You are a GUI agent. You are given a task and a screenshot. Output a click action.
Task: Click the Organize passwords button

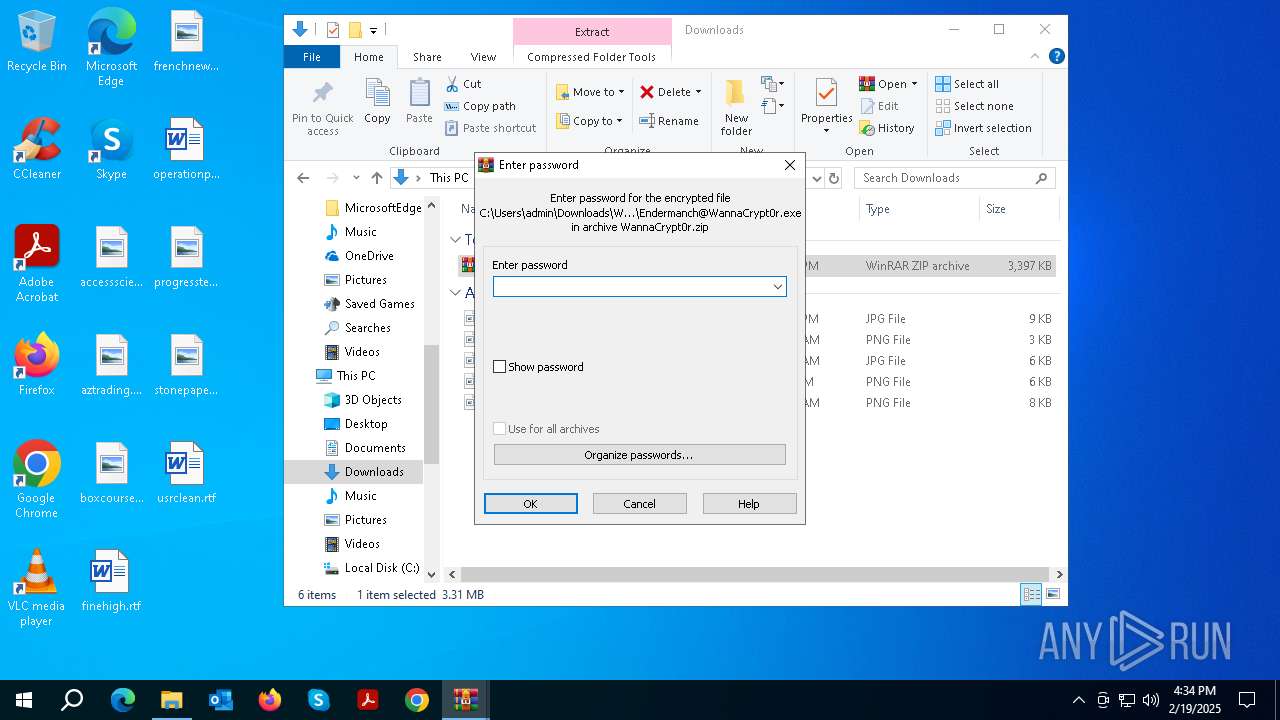point(640,455)
